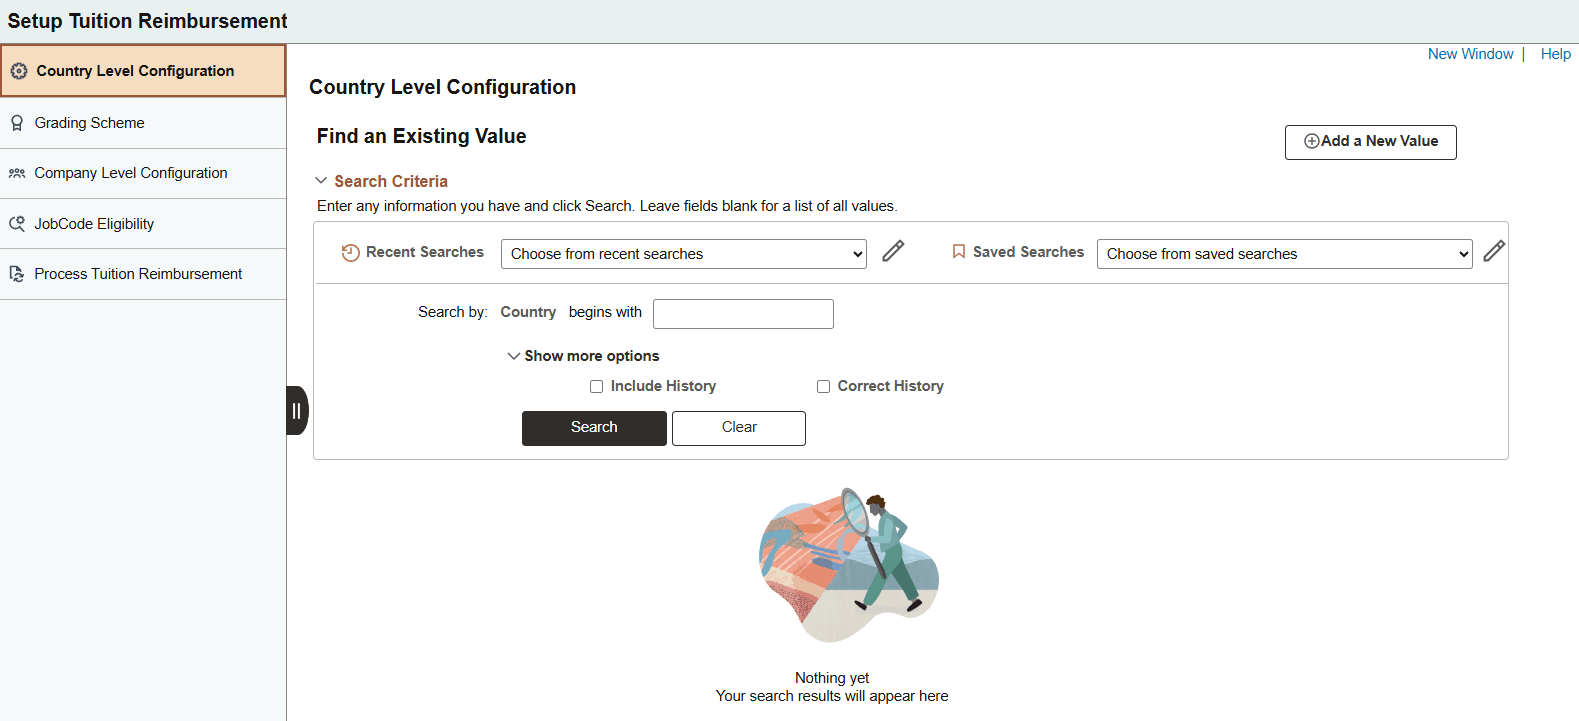Image resolution: width=1579 pixels, height=721 pixels.
Task: Click the Clear button
Action: pyautogui.click(x=739, y=428)
